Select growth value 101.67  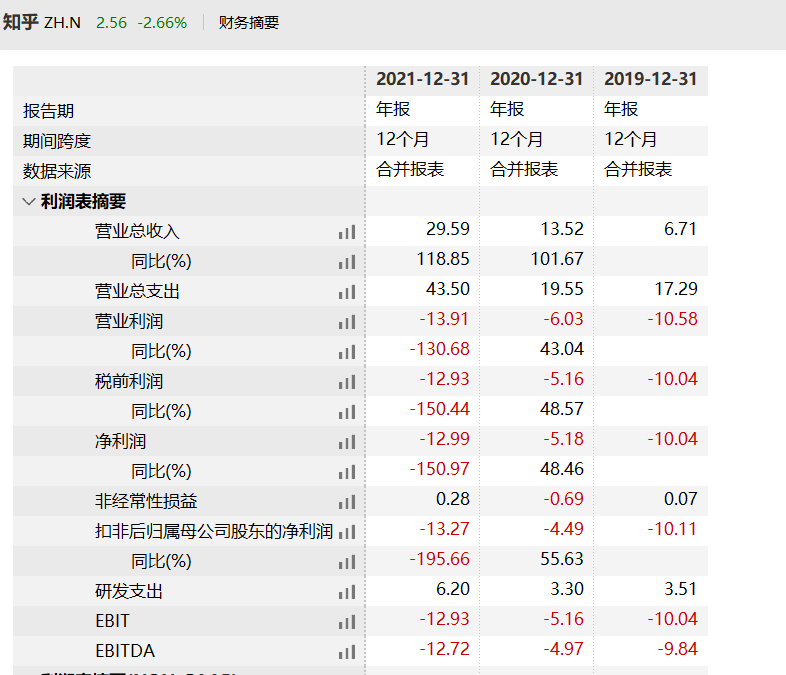point(557,259)
